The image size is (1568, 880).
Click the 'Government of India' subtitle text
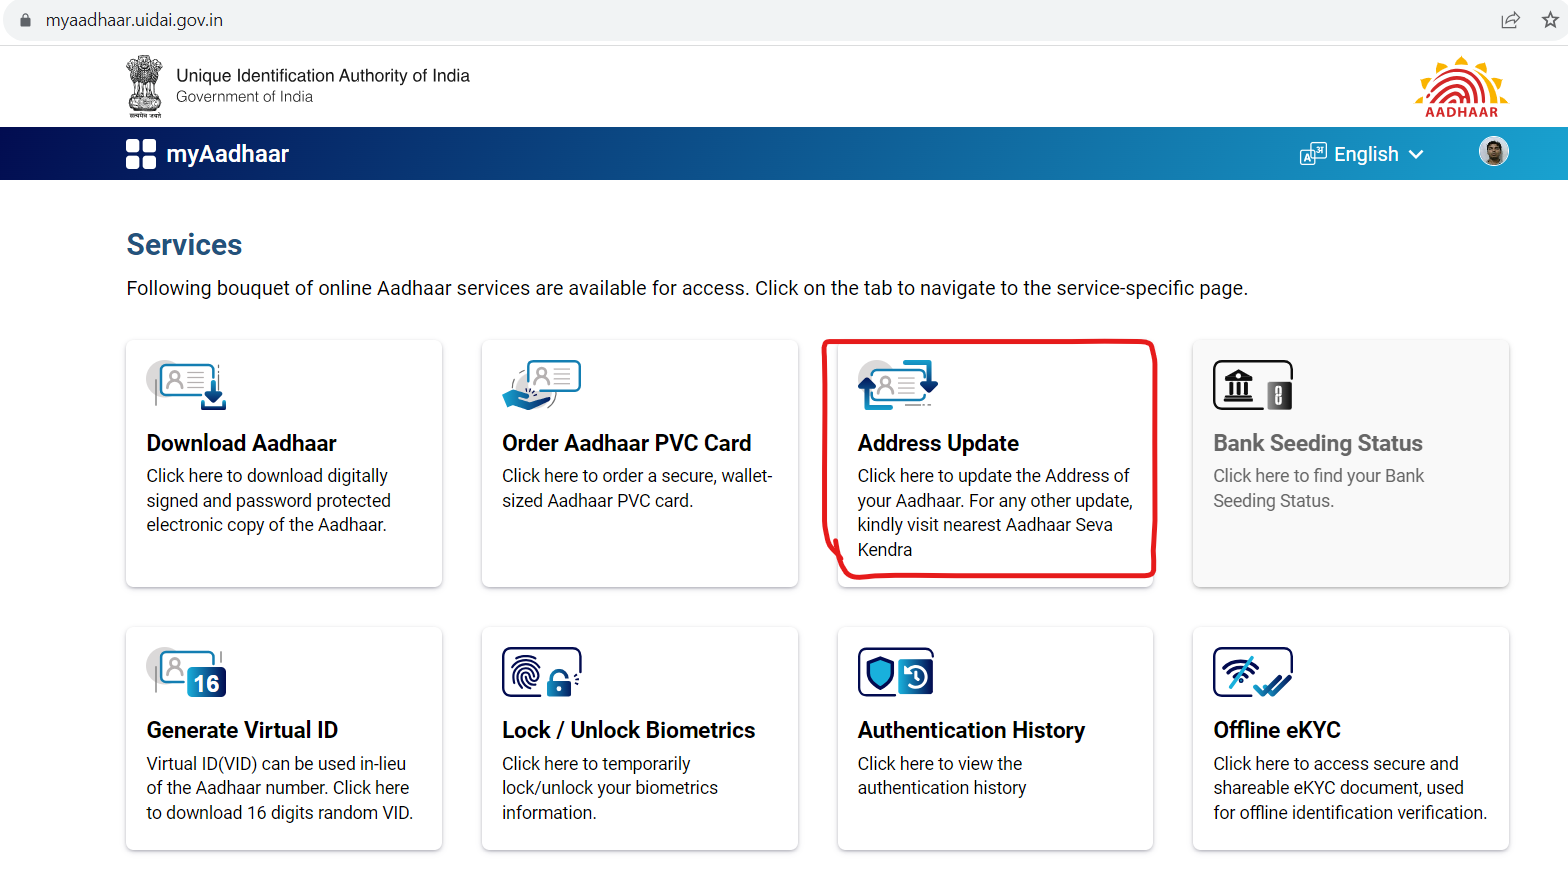pyautogui.click(x=244, y=97)
